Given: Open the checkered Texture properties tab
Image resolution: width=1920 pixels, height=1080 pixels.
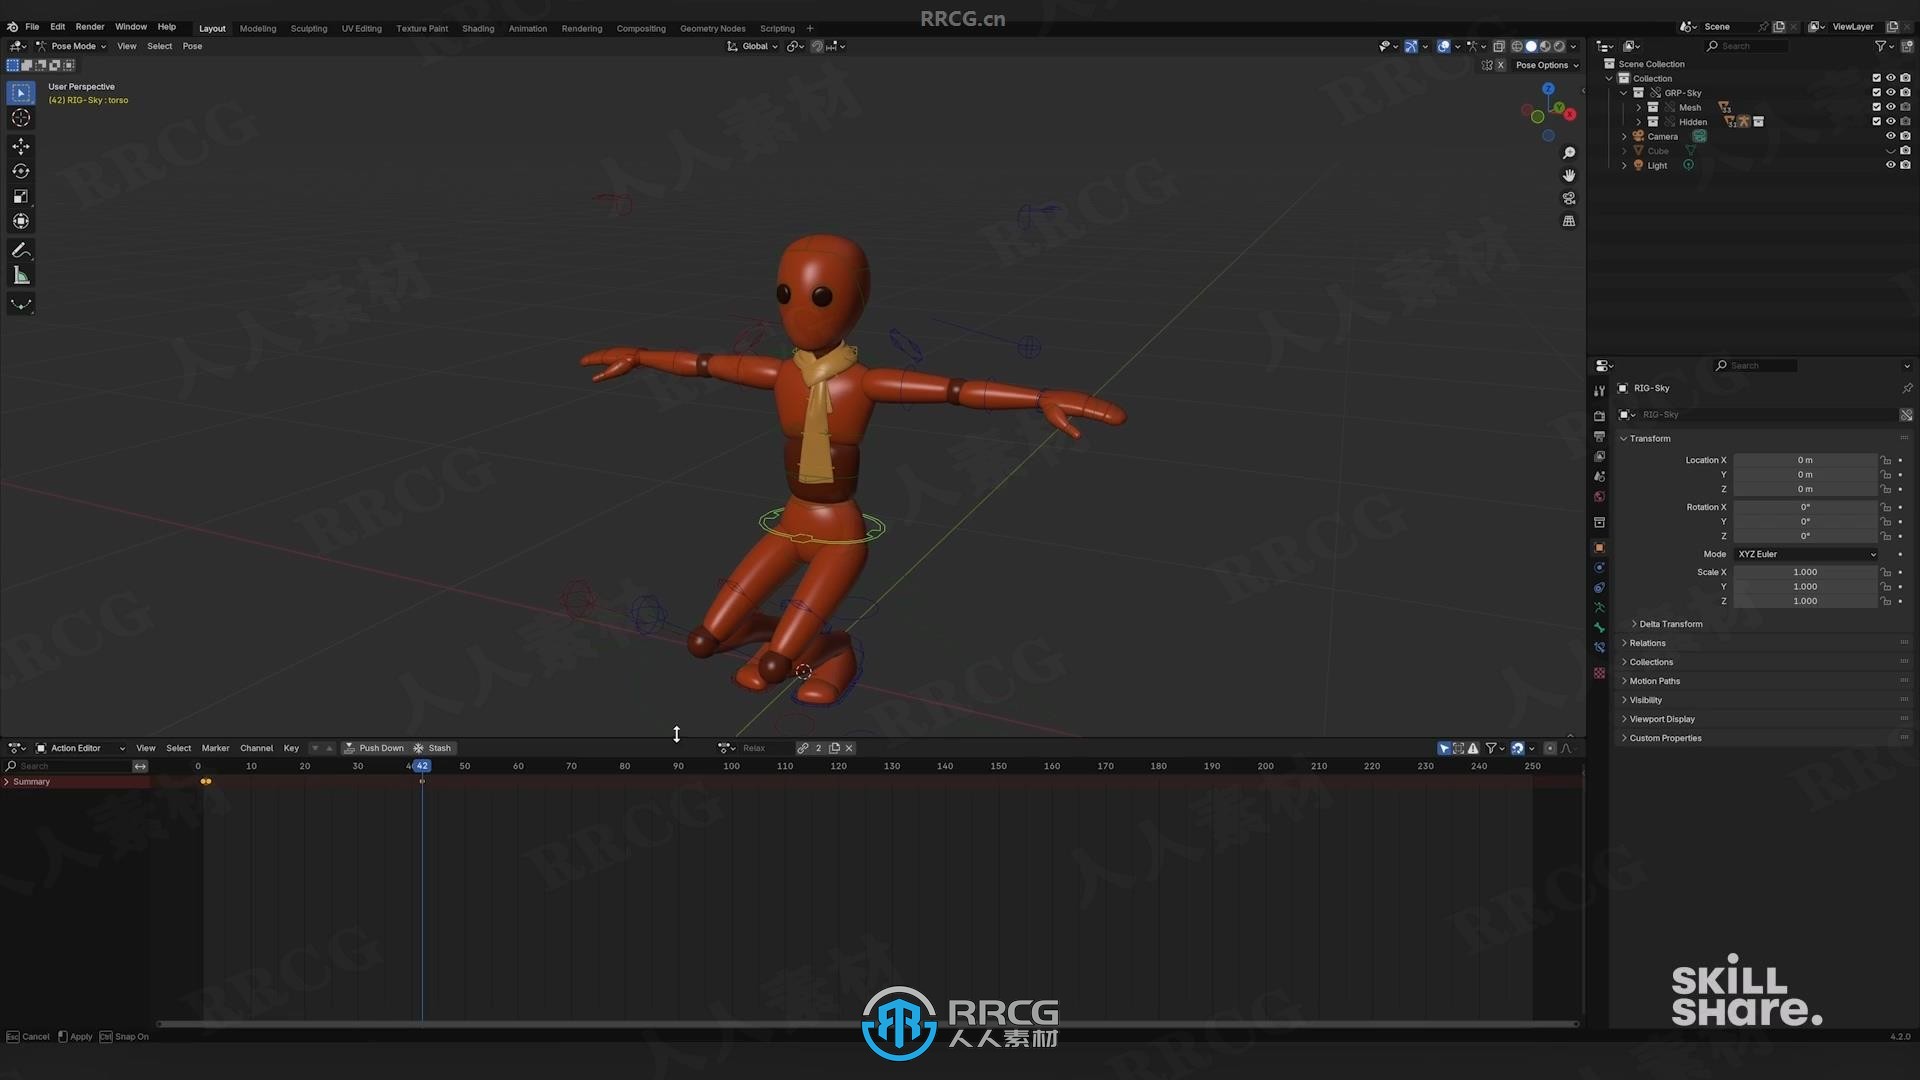Looking at the screenshot, I should point(1599,673).
